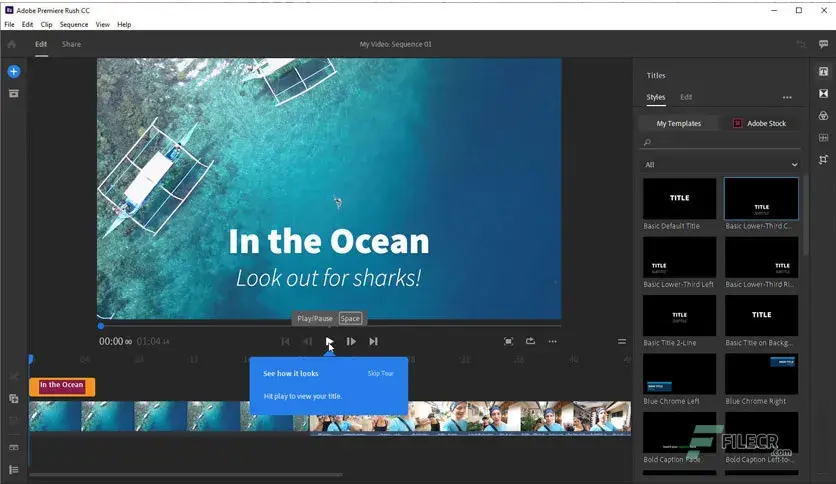The height and width of the screenshot is (484, 836).
Task: Jump to the next edit point
Action: click(x=373, y=341)
